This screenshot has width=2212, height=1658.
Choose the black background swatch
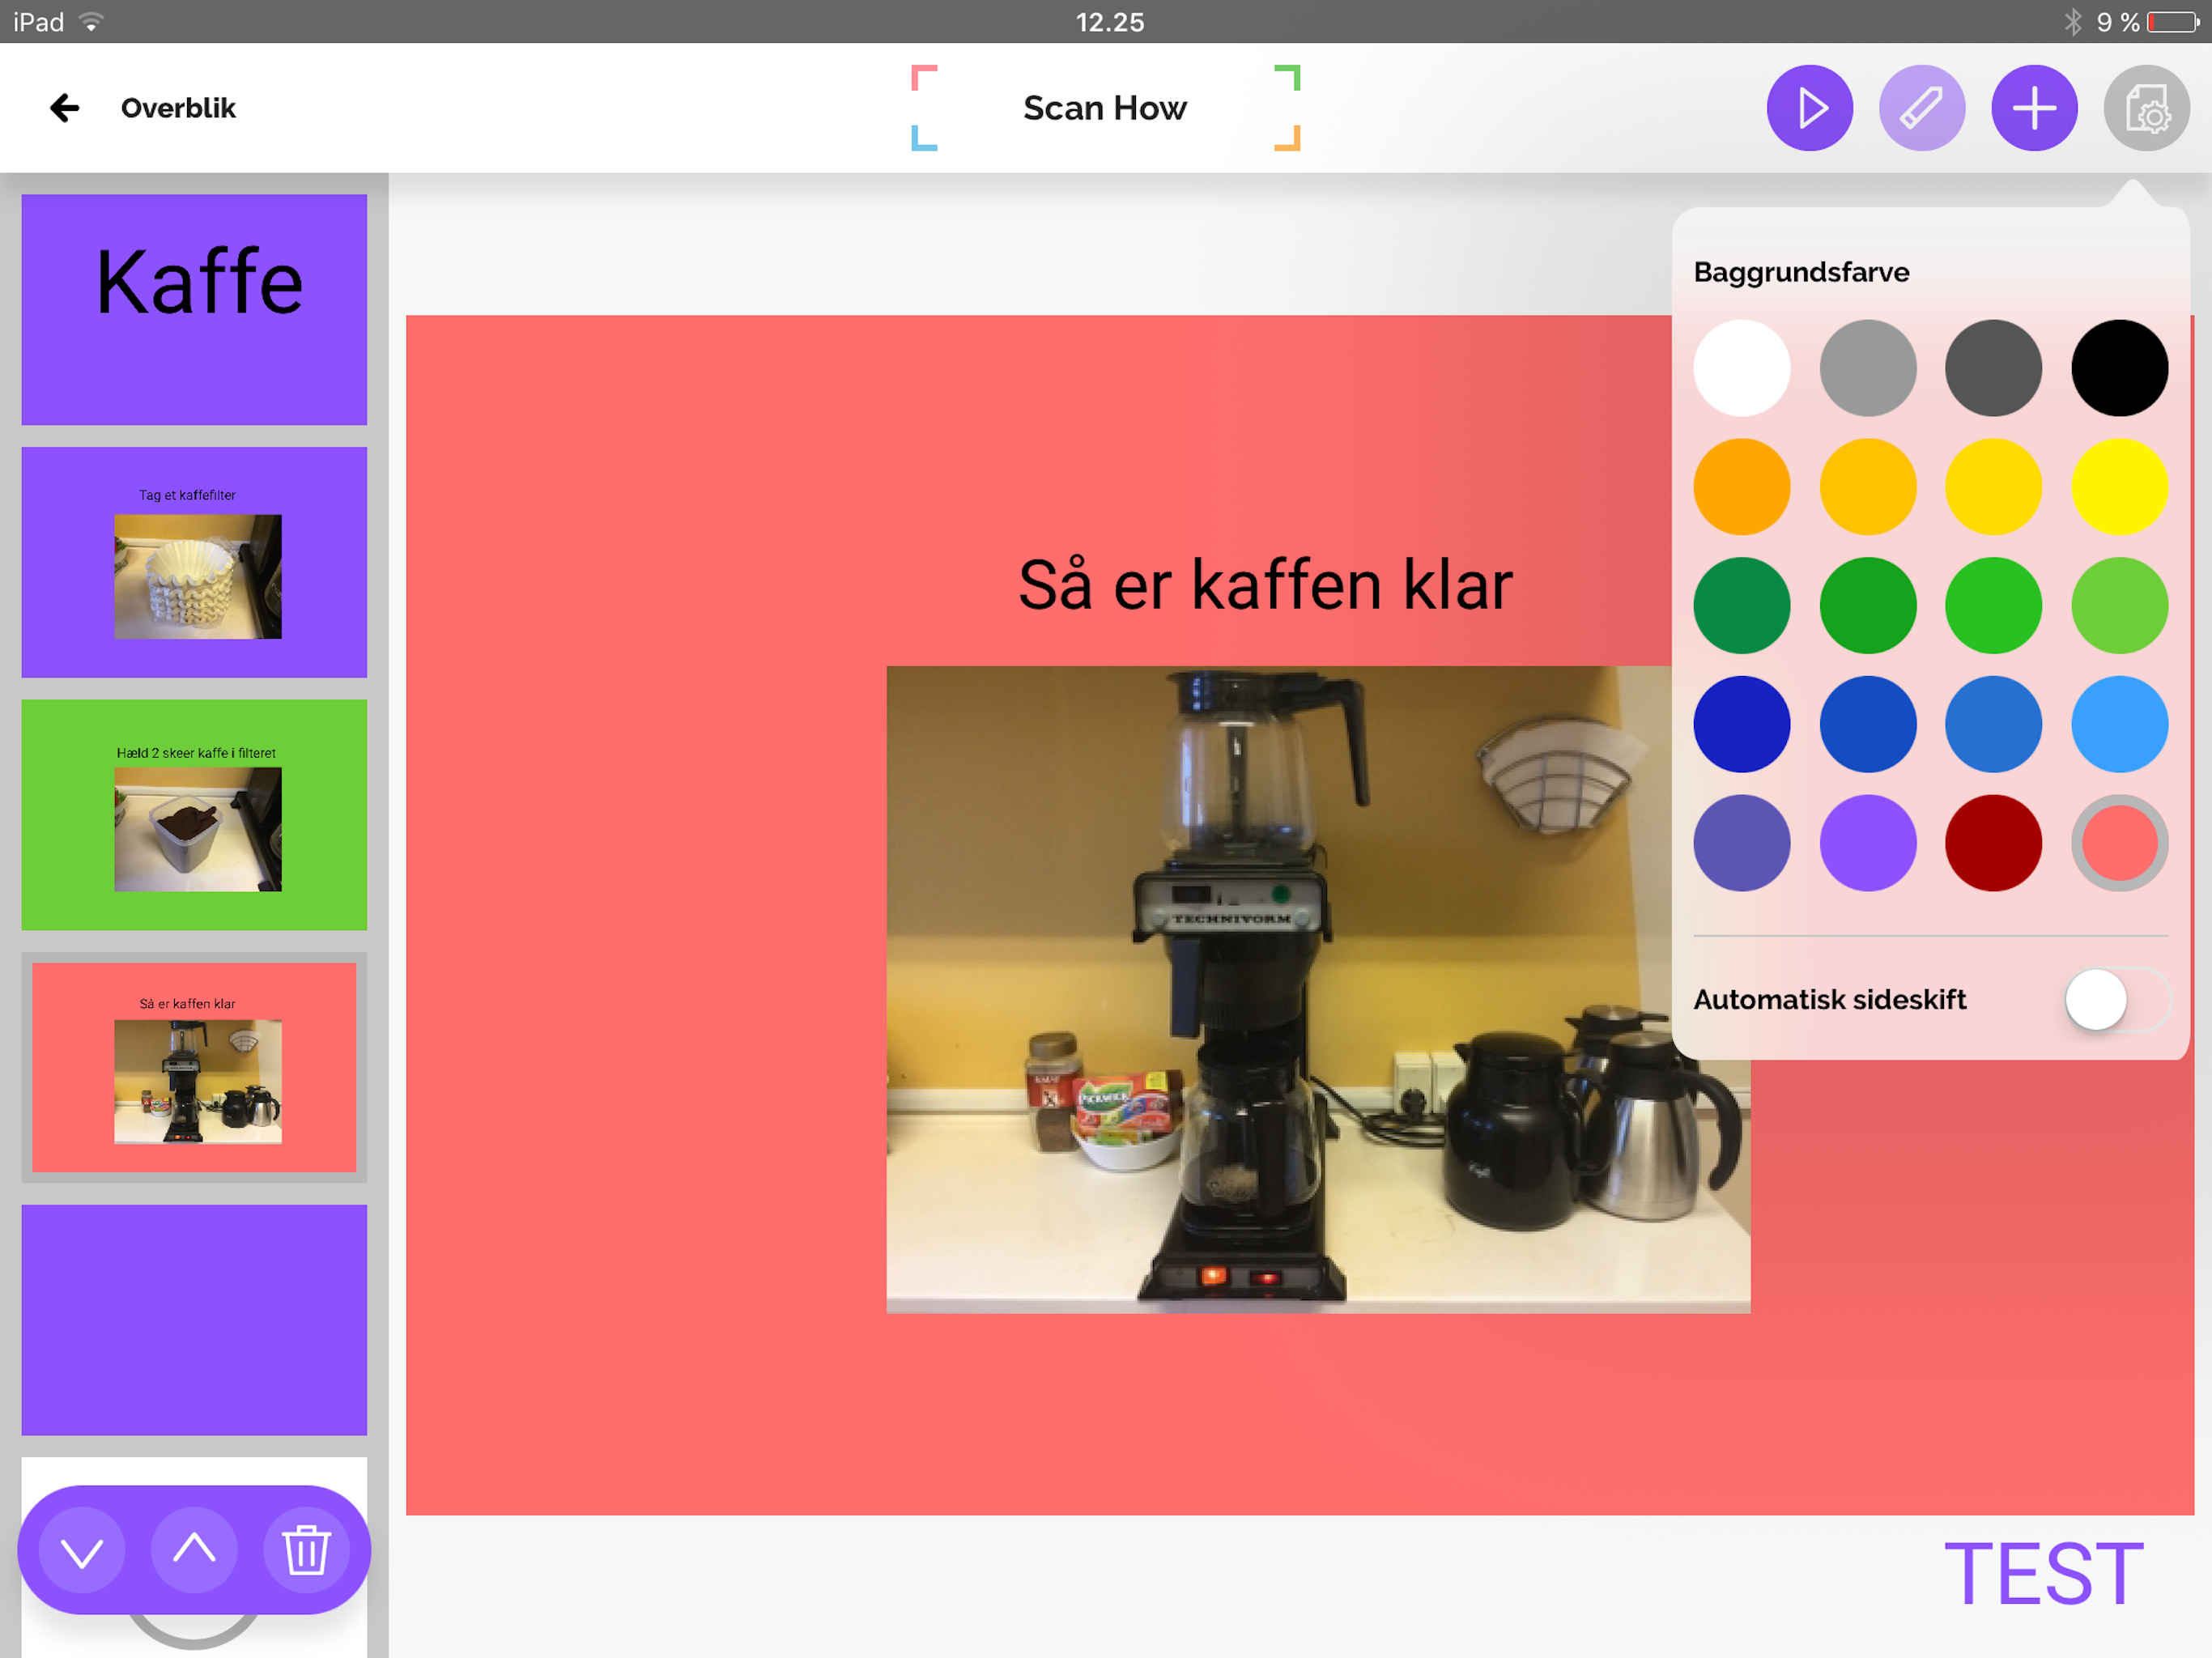tap(2119, 368)
